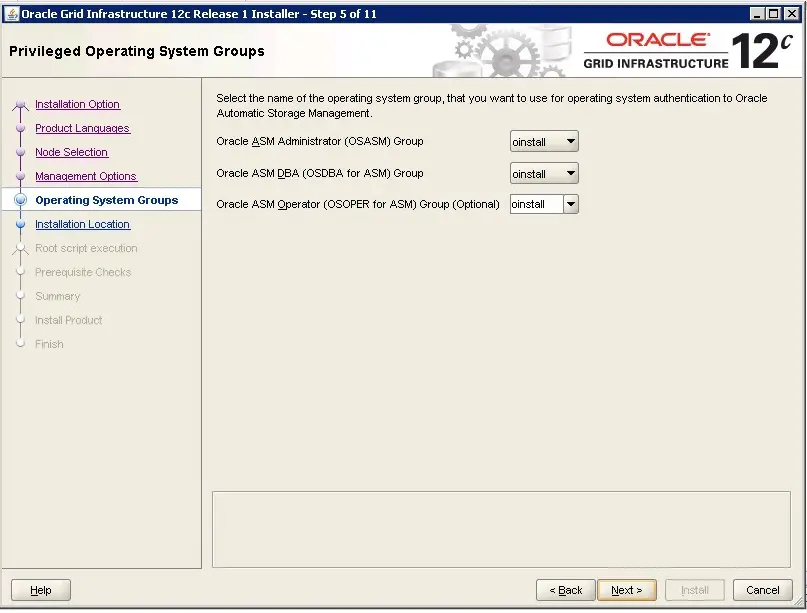Click the Install Product step text
Image resolution: width=807 pixels, height=613 pixels.
68,320
